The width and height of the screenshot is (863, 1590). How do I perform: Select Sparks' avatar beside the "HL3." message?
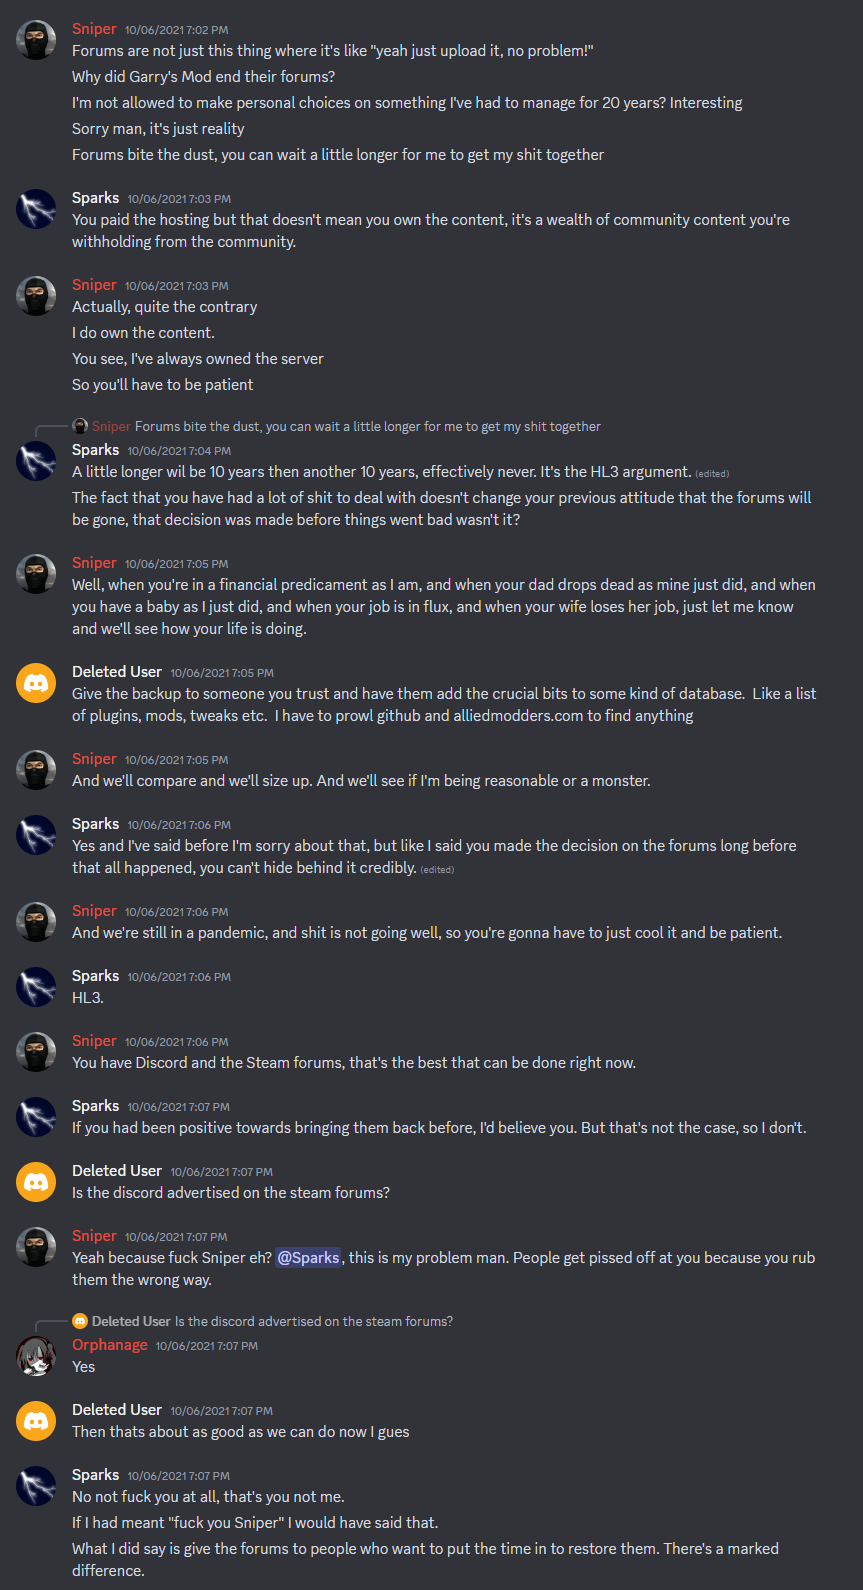(36, 987)
